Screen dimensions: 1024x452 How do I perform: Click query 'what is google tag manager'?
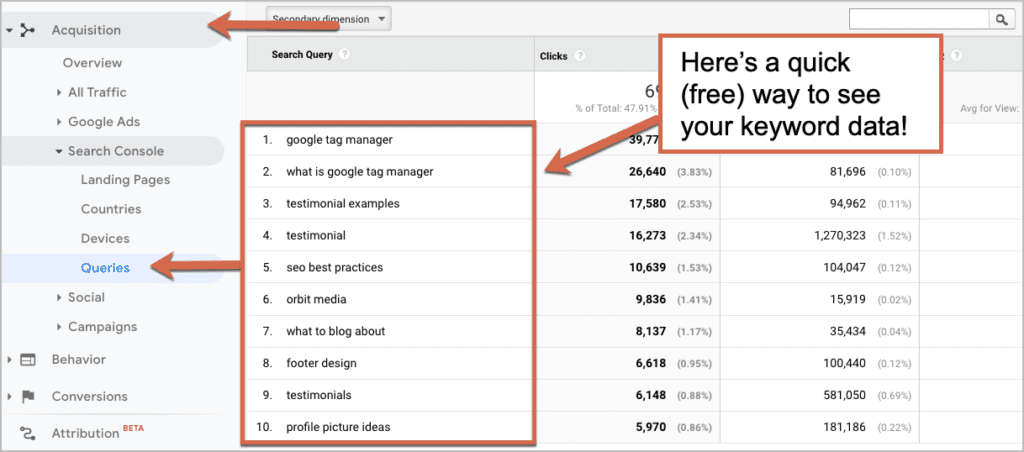pos(360,172)
